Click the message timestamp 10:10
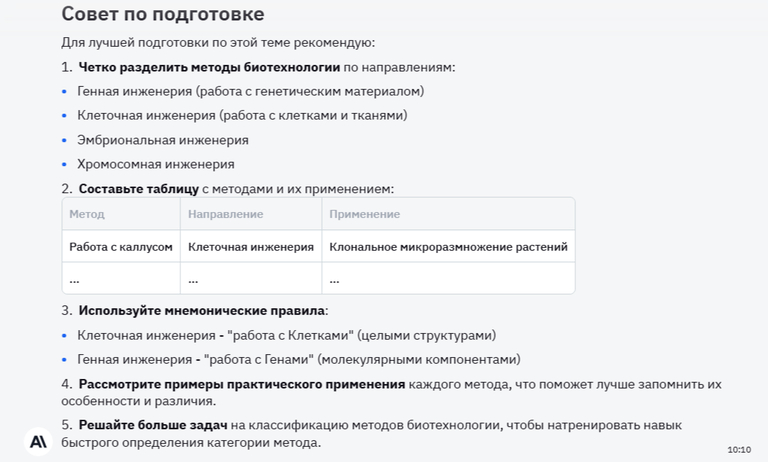 pyautogui.click(x=739, y=450)
